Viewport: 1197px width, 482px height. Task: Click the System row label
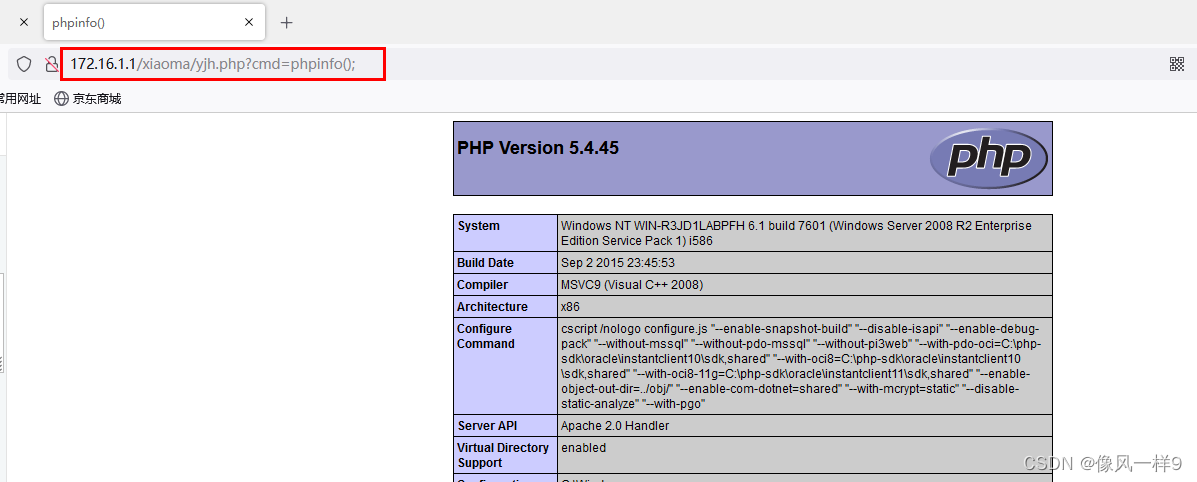[479, 226]
